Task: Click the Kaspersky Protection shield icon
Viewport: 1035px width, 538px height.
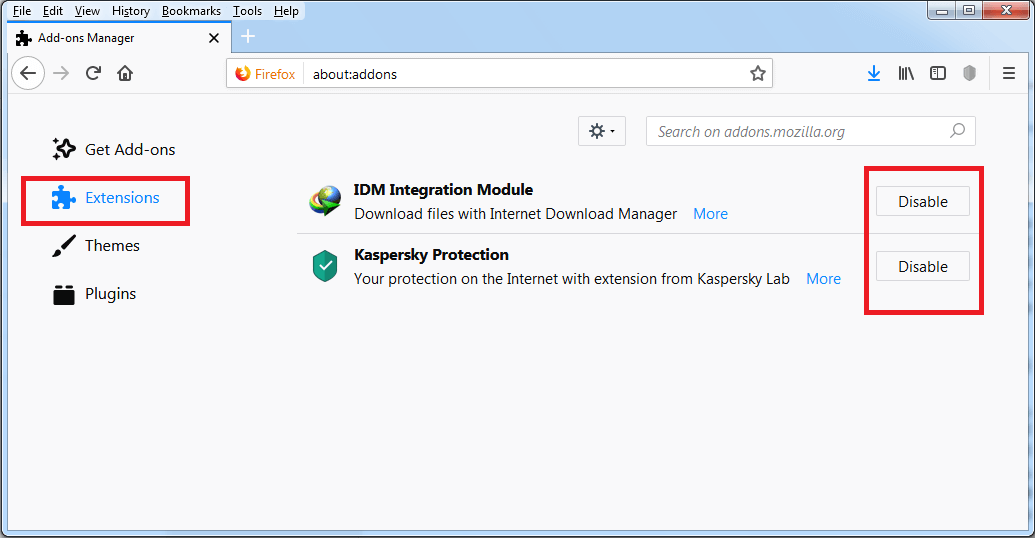Action: pyautogui.click(x=325, y=266)
